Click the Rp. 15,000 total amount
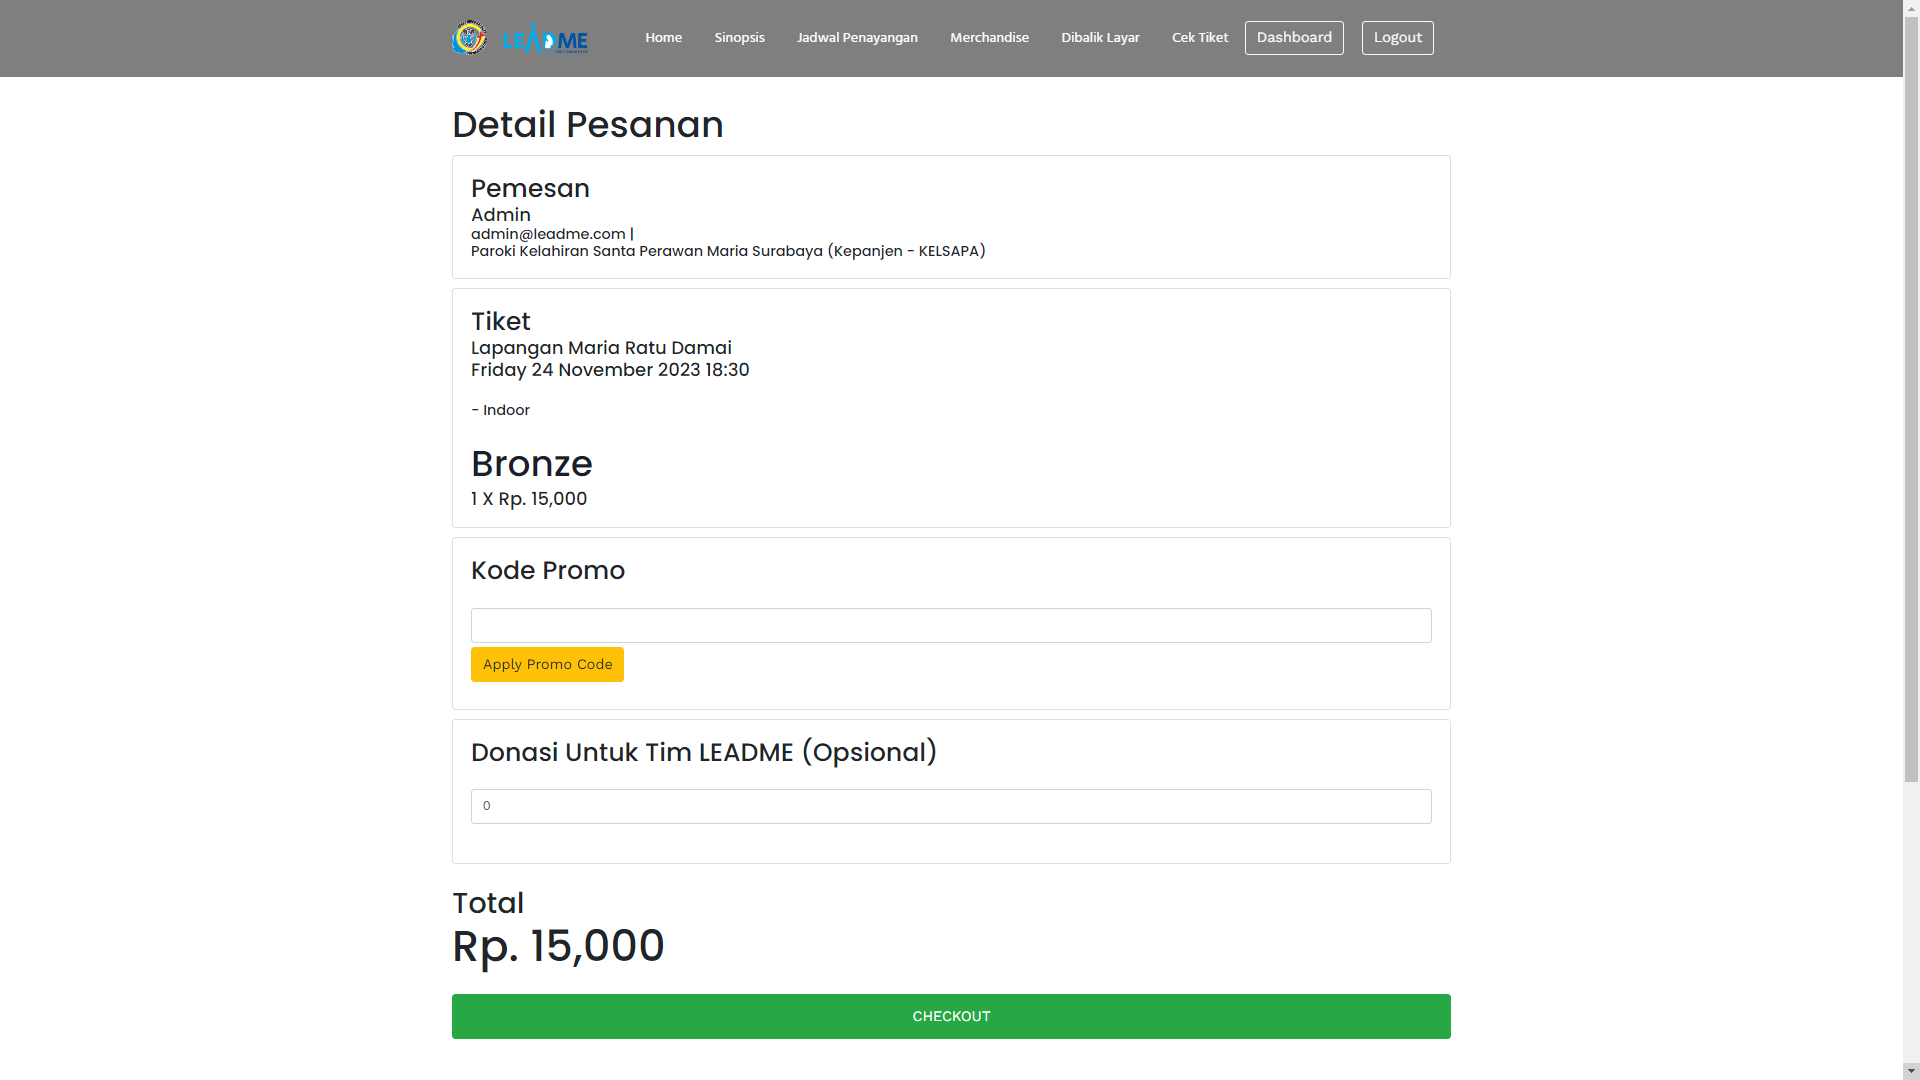The width and height of the screenshot is (1920, 1080). pos(558,946)
